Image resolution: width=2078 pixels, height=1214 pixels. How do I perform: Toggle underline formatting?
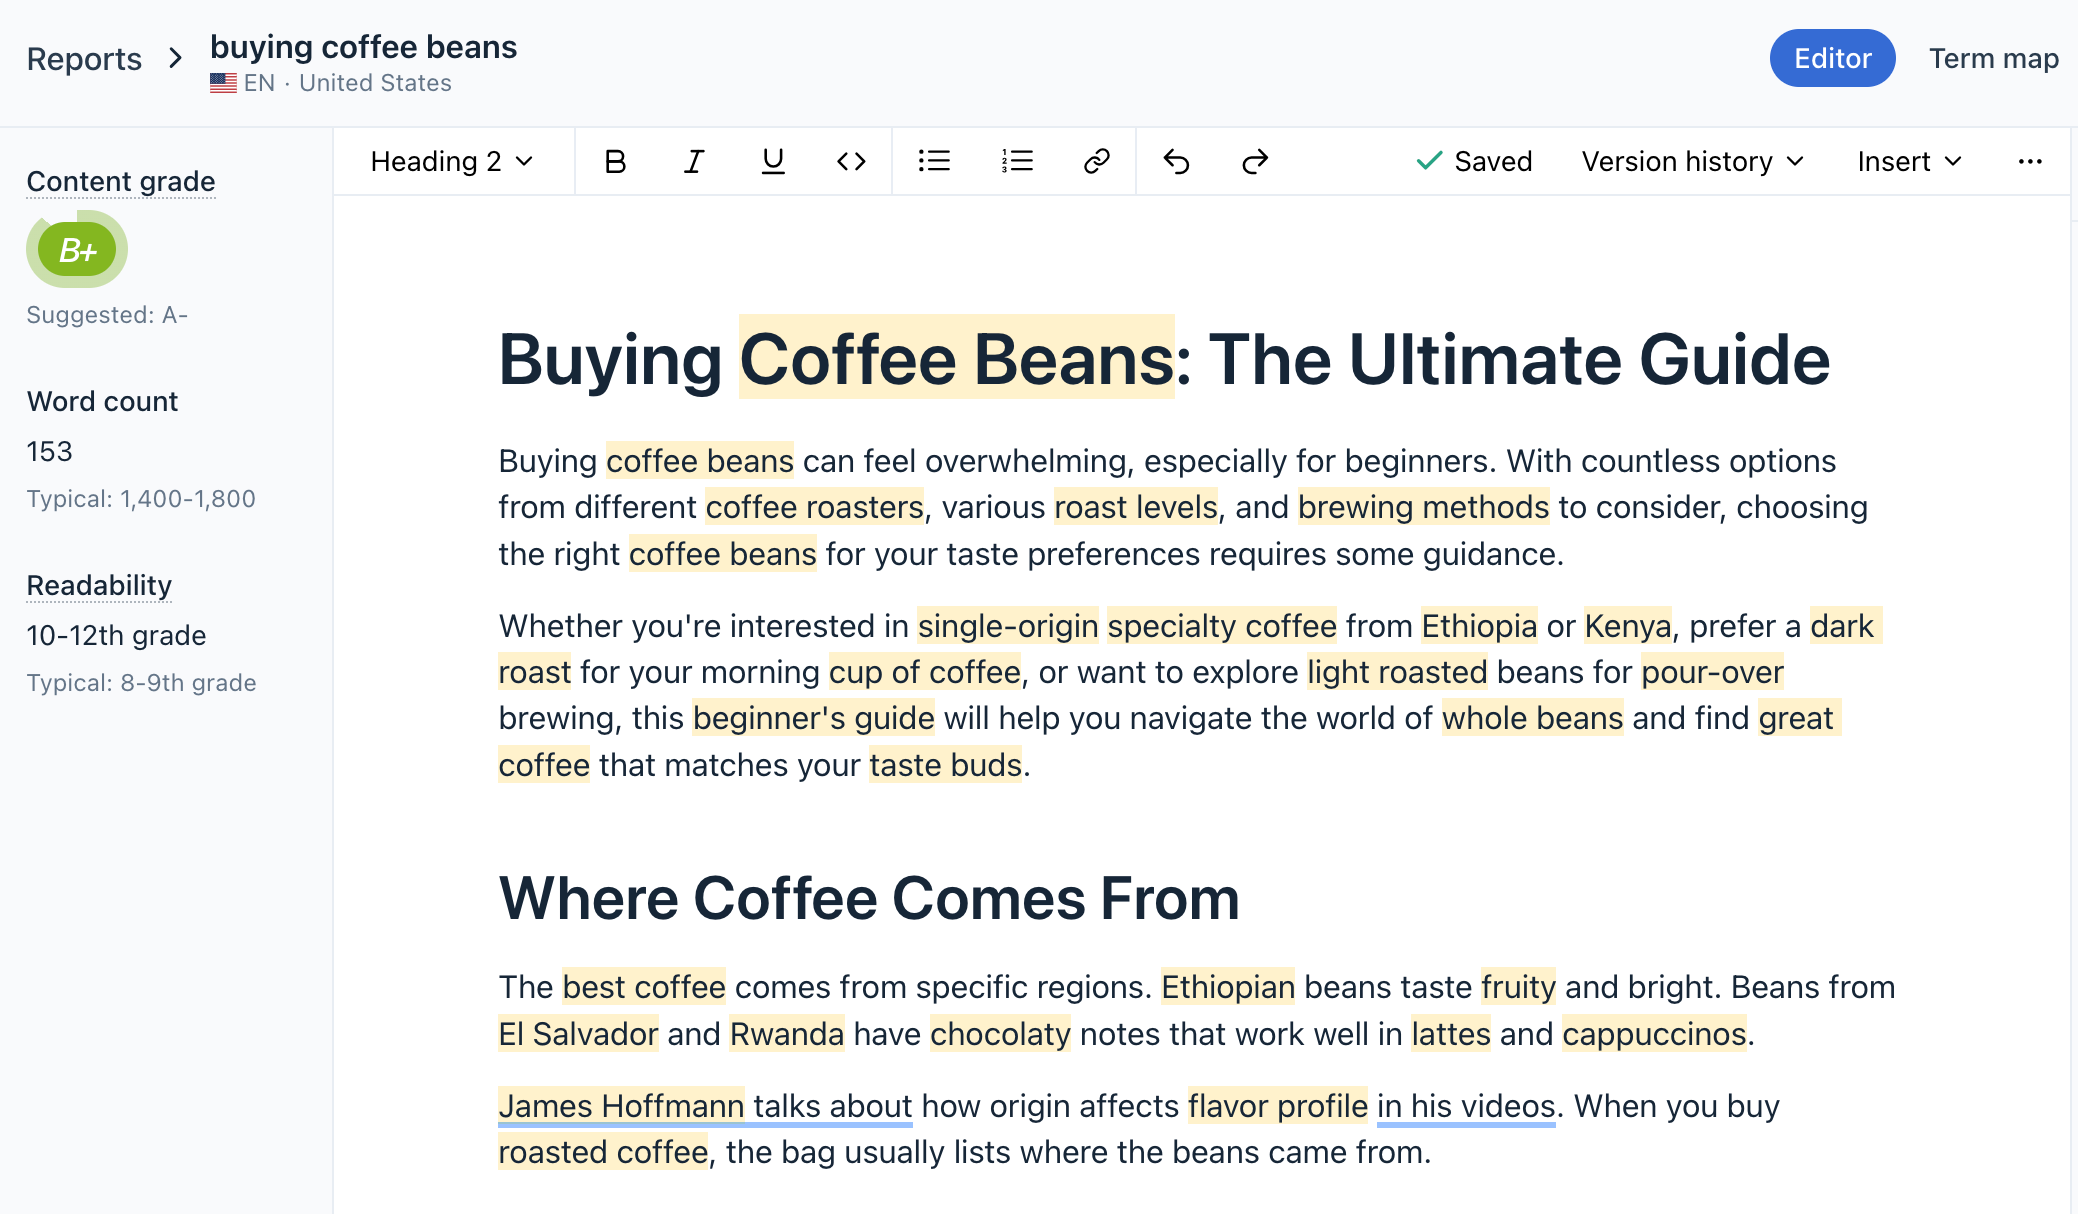coord(772,161)
